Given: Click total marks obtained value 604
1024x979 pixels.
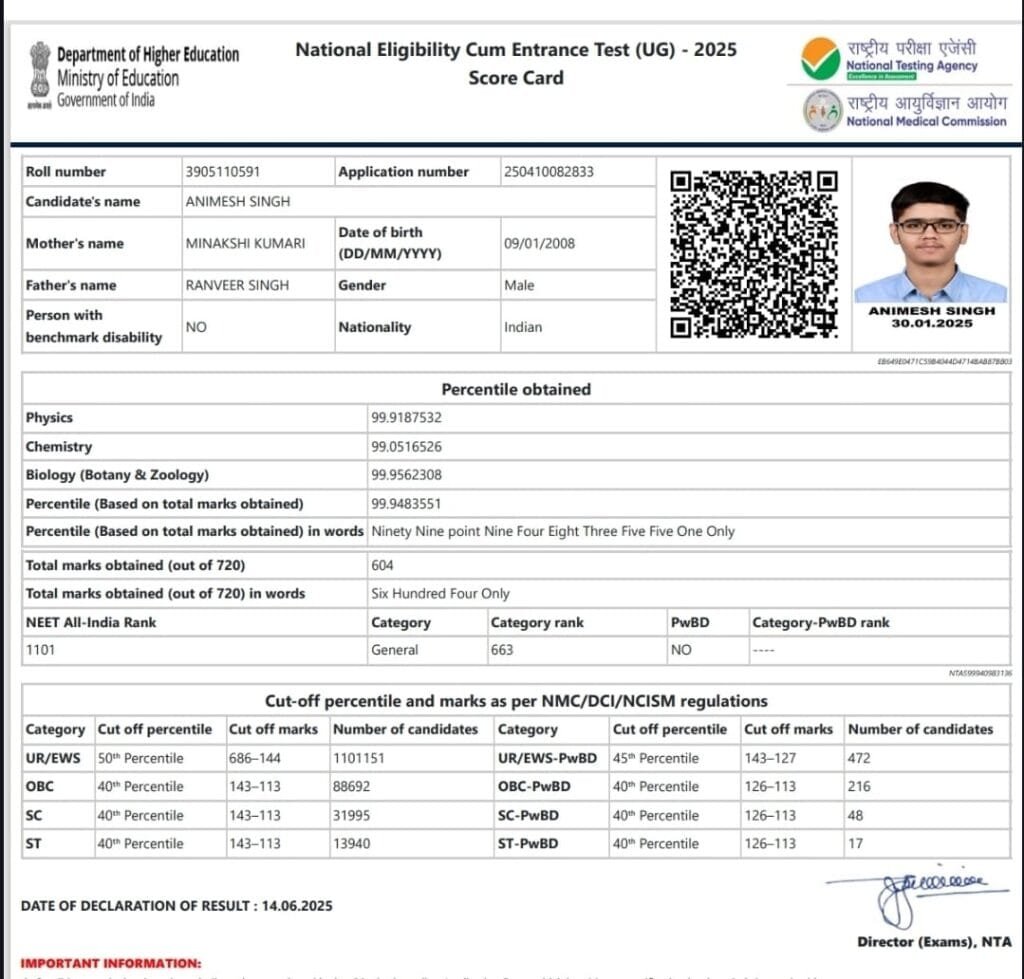Looking at the screenshot, I should tap(382, 566).
